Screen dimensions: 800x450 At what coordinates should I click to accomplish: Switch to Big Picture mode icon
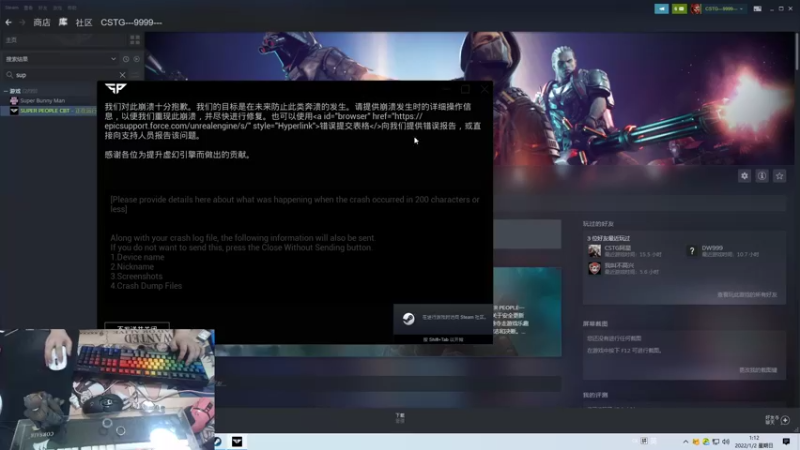(757, 9)
